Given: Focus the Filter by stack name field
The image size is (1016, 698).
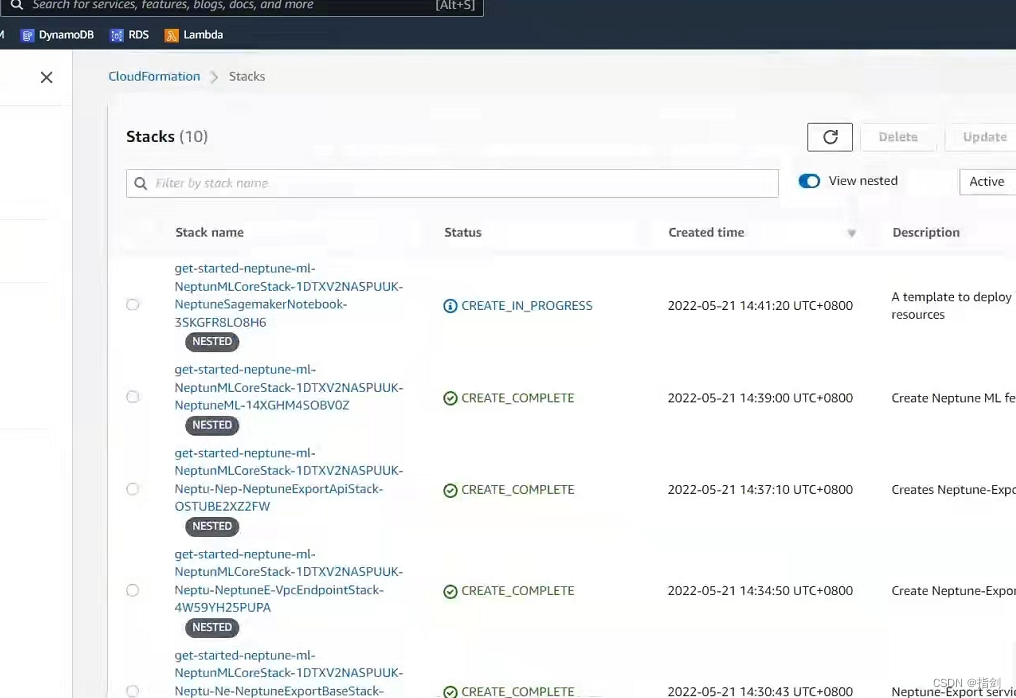Looking at the screenshot, I should (x=452, y=183).
